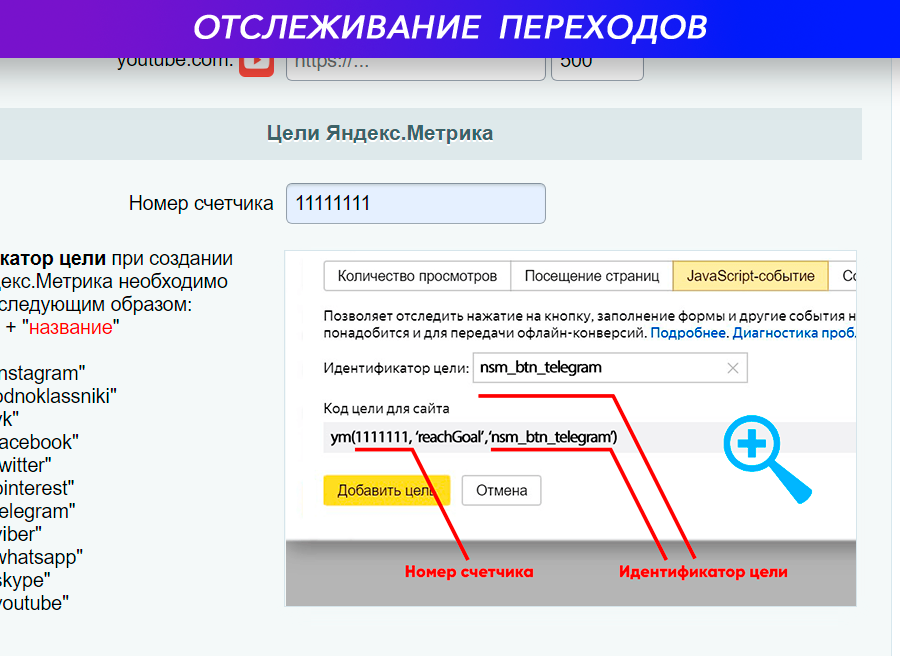Image resolution: width=900 pixels, height=656 pixels.
Task: Click the Цели Яндекс.Метрика section header
Action: [380, 133]
